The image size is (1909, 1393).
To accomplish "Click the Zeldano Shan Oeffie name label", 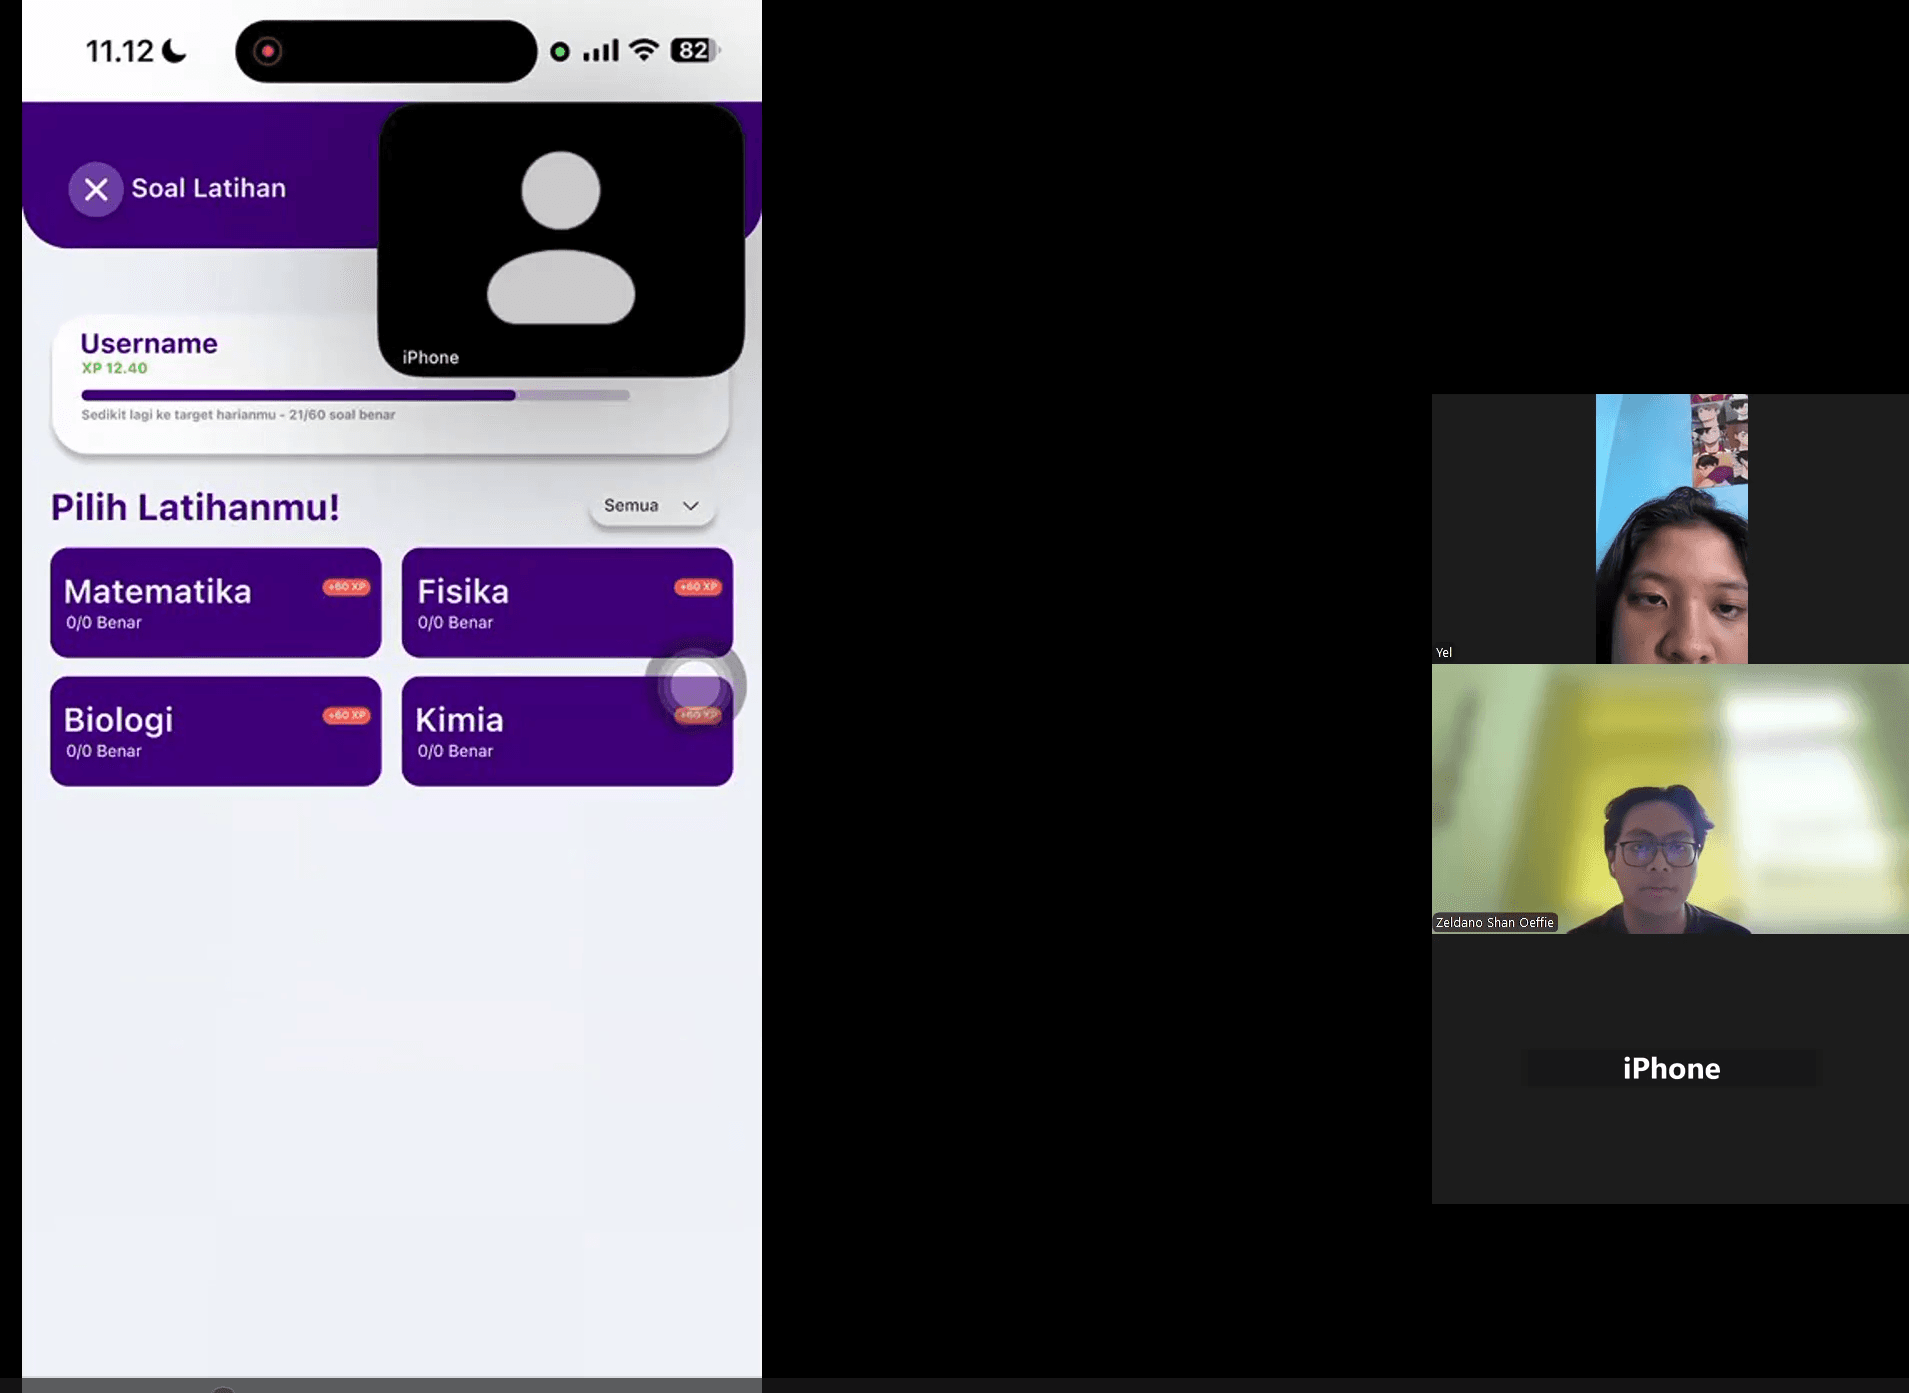I will pyautogui.click(x=1495, y=923).
